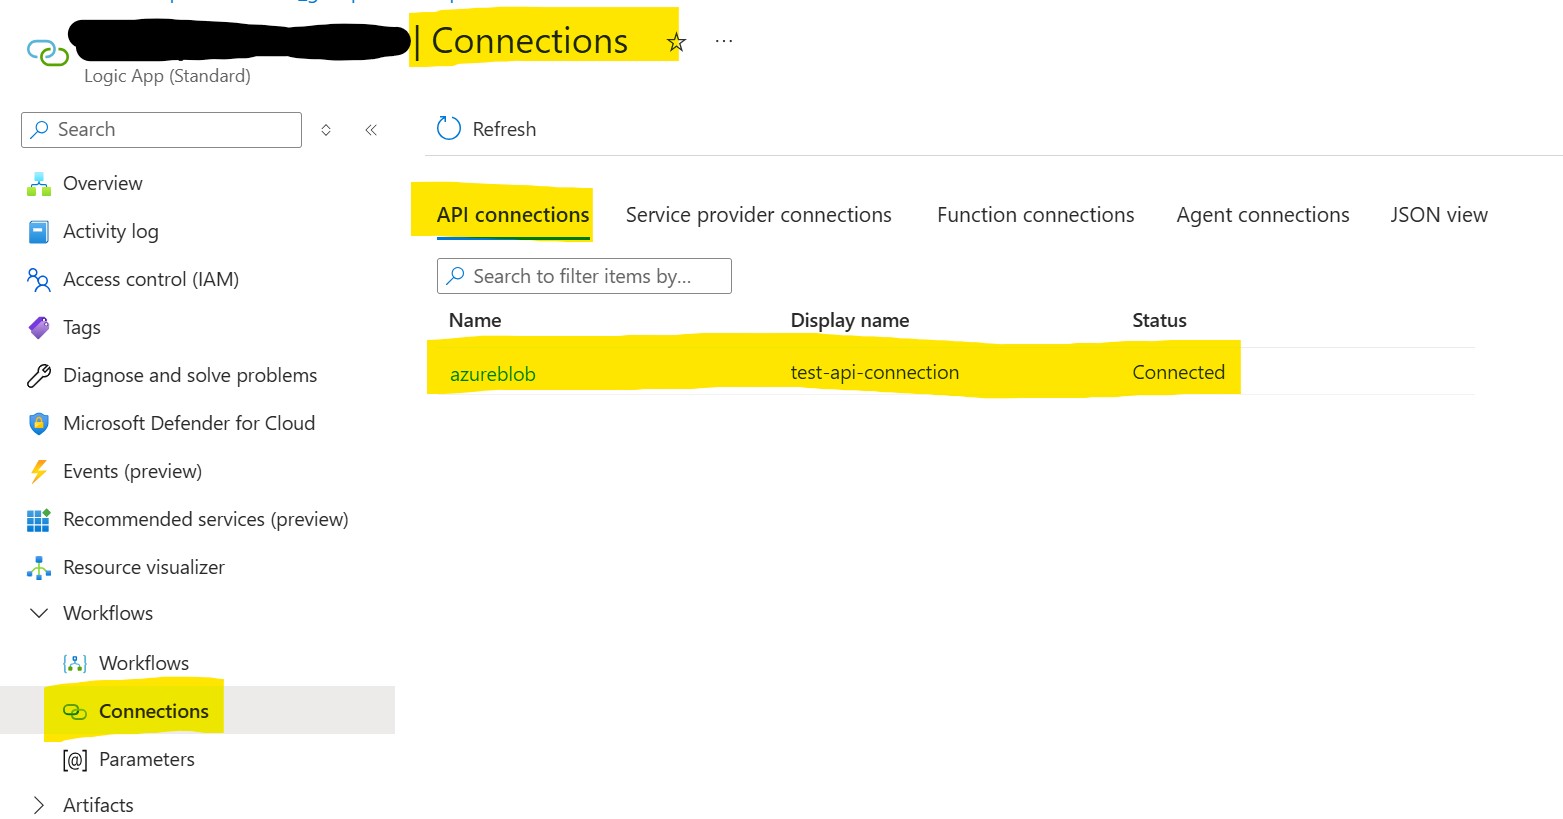Click the Connections page title
The width and height of the screenshot is (1563, 819).
(530, 41)
